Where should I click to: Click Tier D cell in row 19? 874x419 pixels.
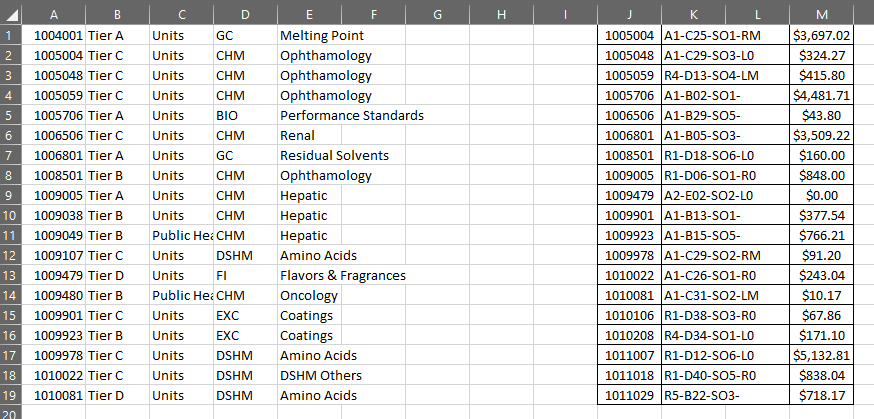(x=118, y=395)
